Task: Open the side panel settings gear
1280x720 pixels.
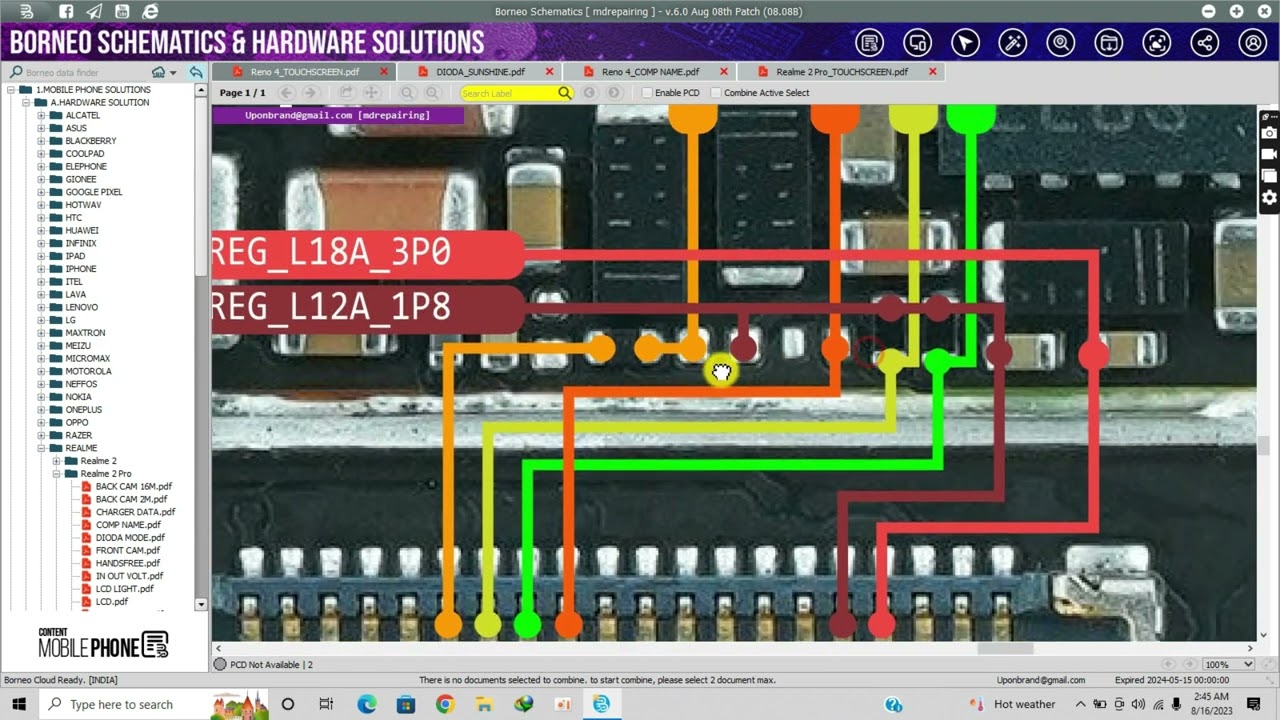Action: coord(1269,198)
